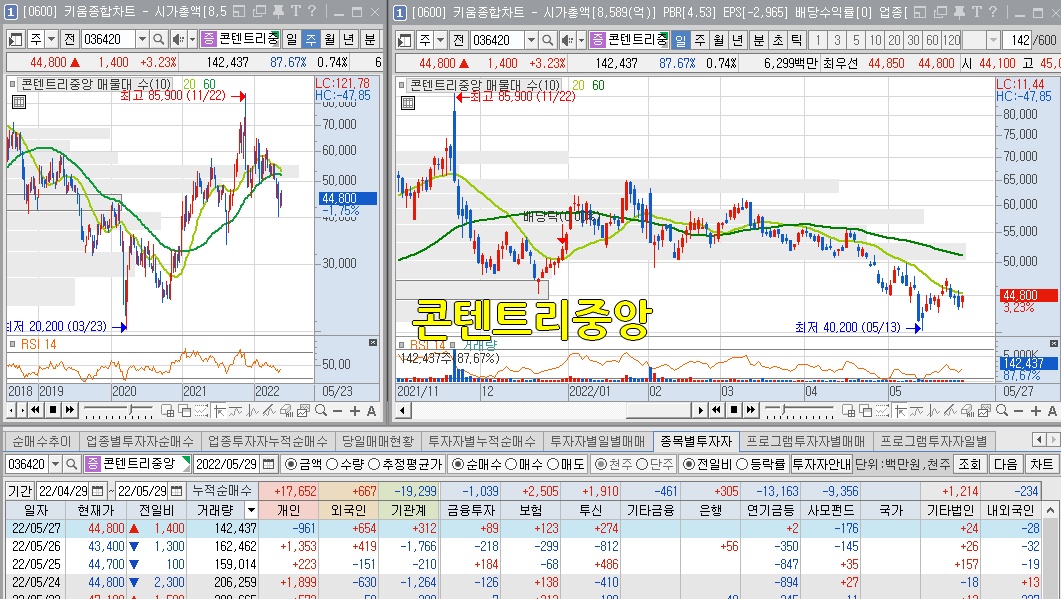This screenshot has height=599, width=1061.
Task: Toggle sound speaker icon in right chart
Action: click(567, 40)
